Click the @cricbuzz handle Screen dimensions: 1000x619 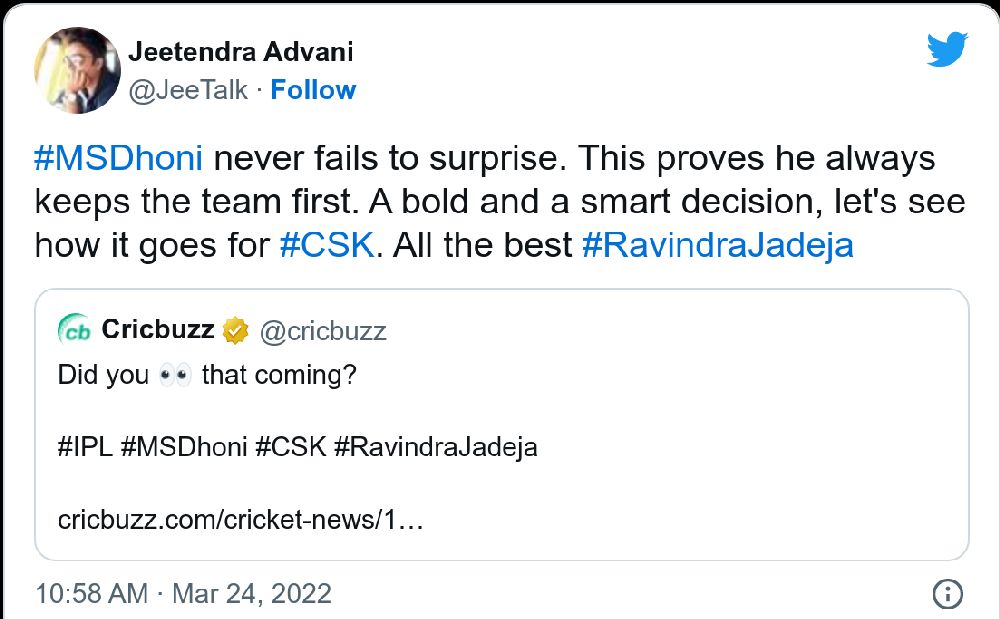pos(323,331)
